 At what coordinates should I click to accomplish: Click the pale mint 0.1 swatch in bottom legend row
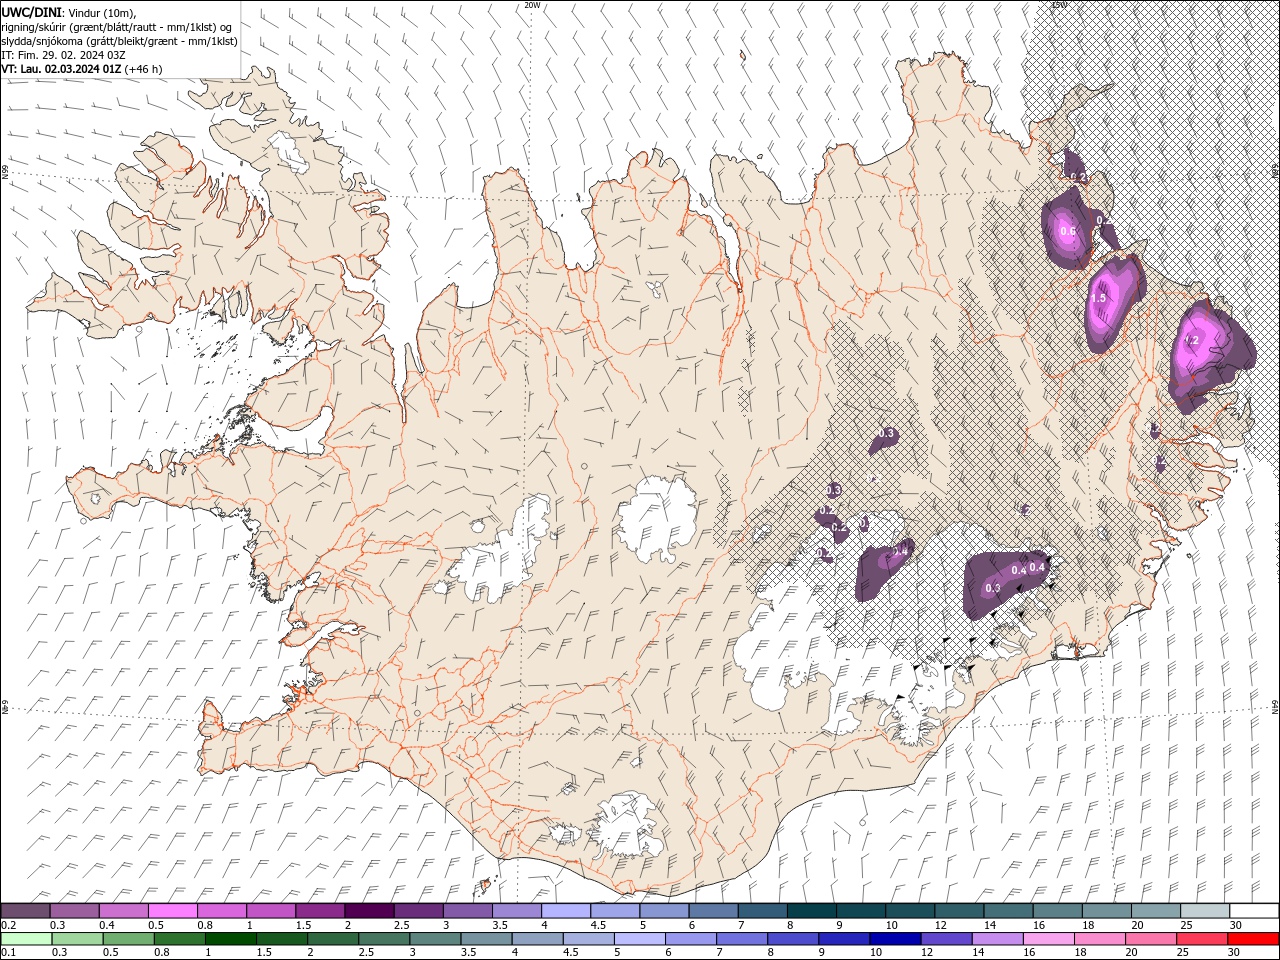(x=26, y=939)
